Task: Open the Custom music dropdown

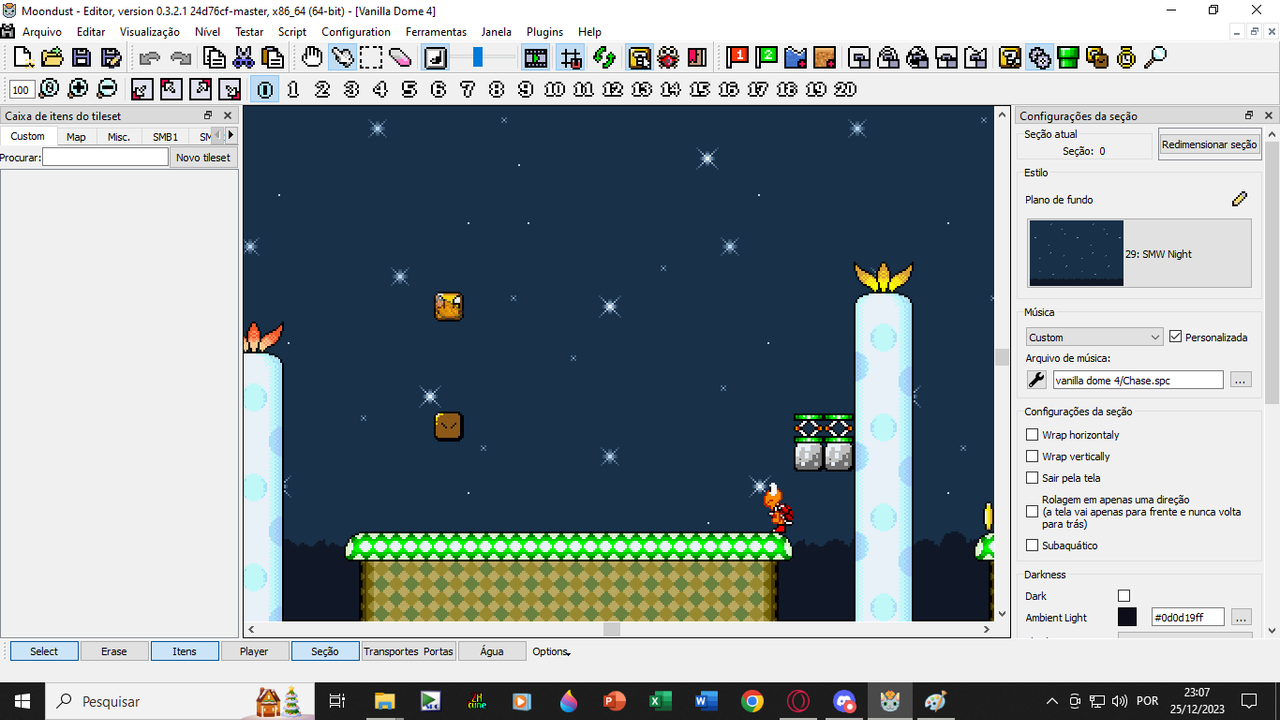Action: coord(1094,337)
